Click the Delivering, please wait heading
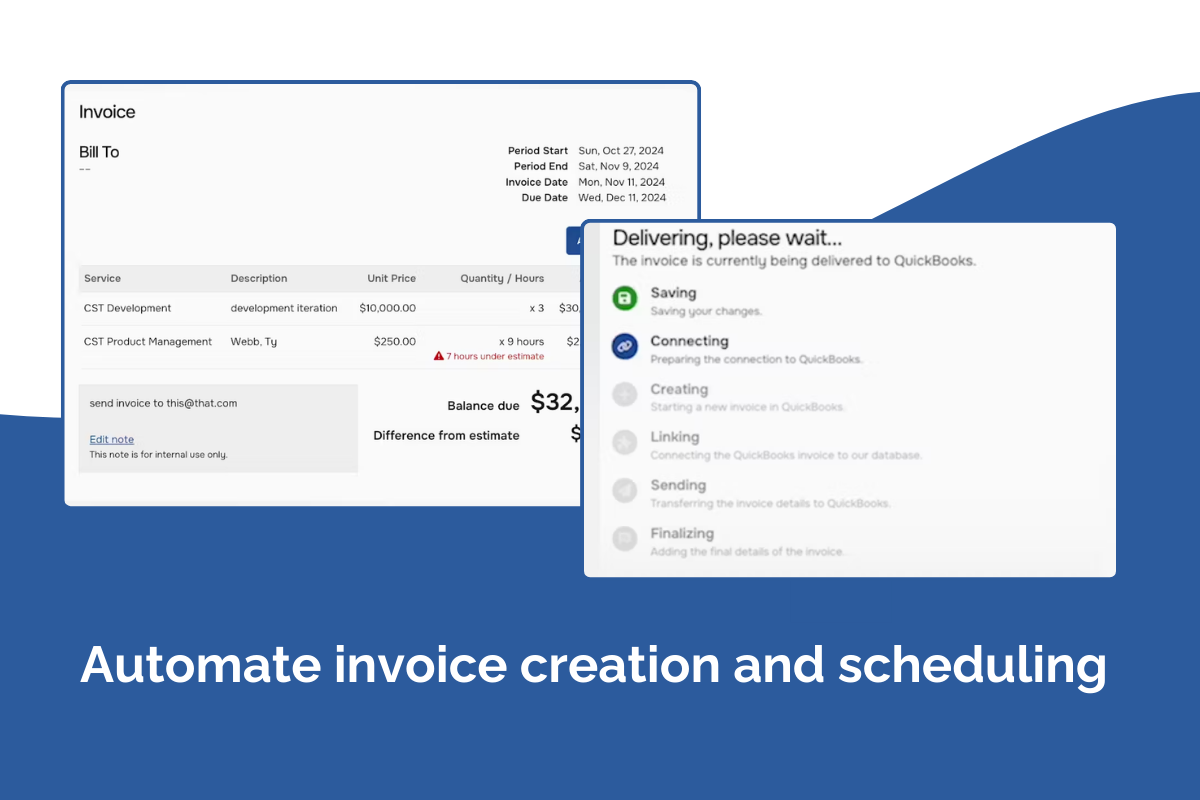The image size is (1200, 800). [x=727, y=238]
